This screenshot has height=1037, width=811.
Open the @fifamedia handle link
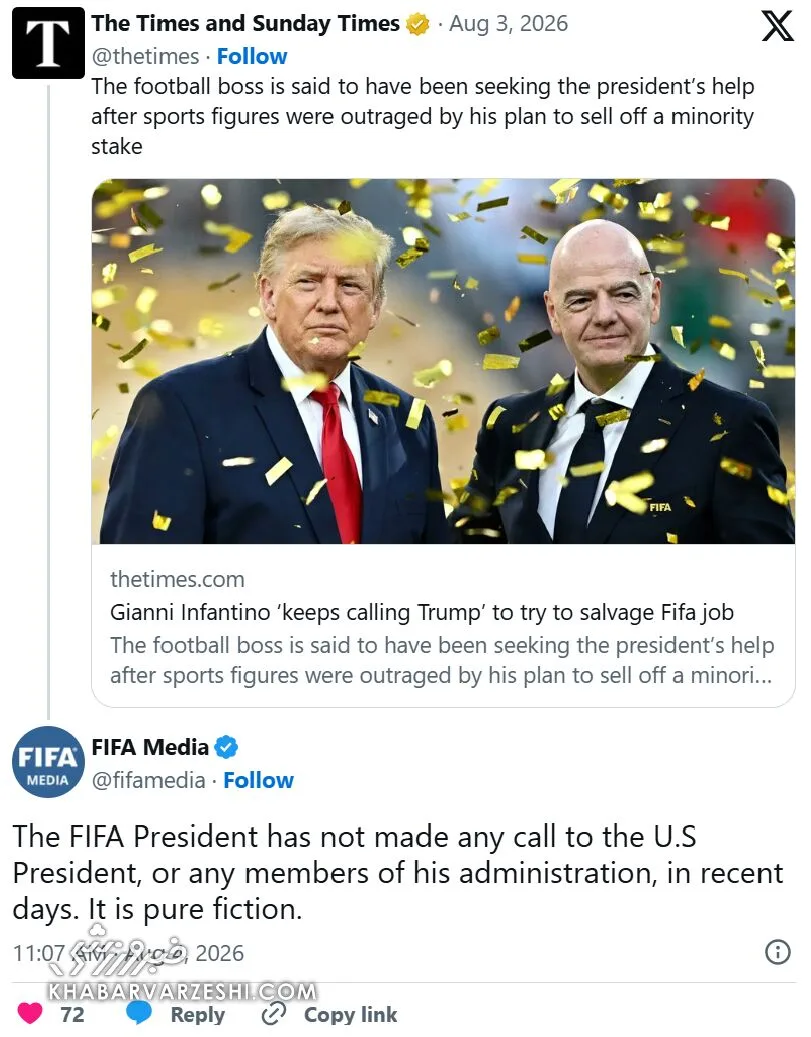[x=148, y=780]
